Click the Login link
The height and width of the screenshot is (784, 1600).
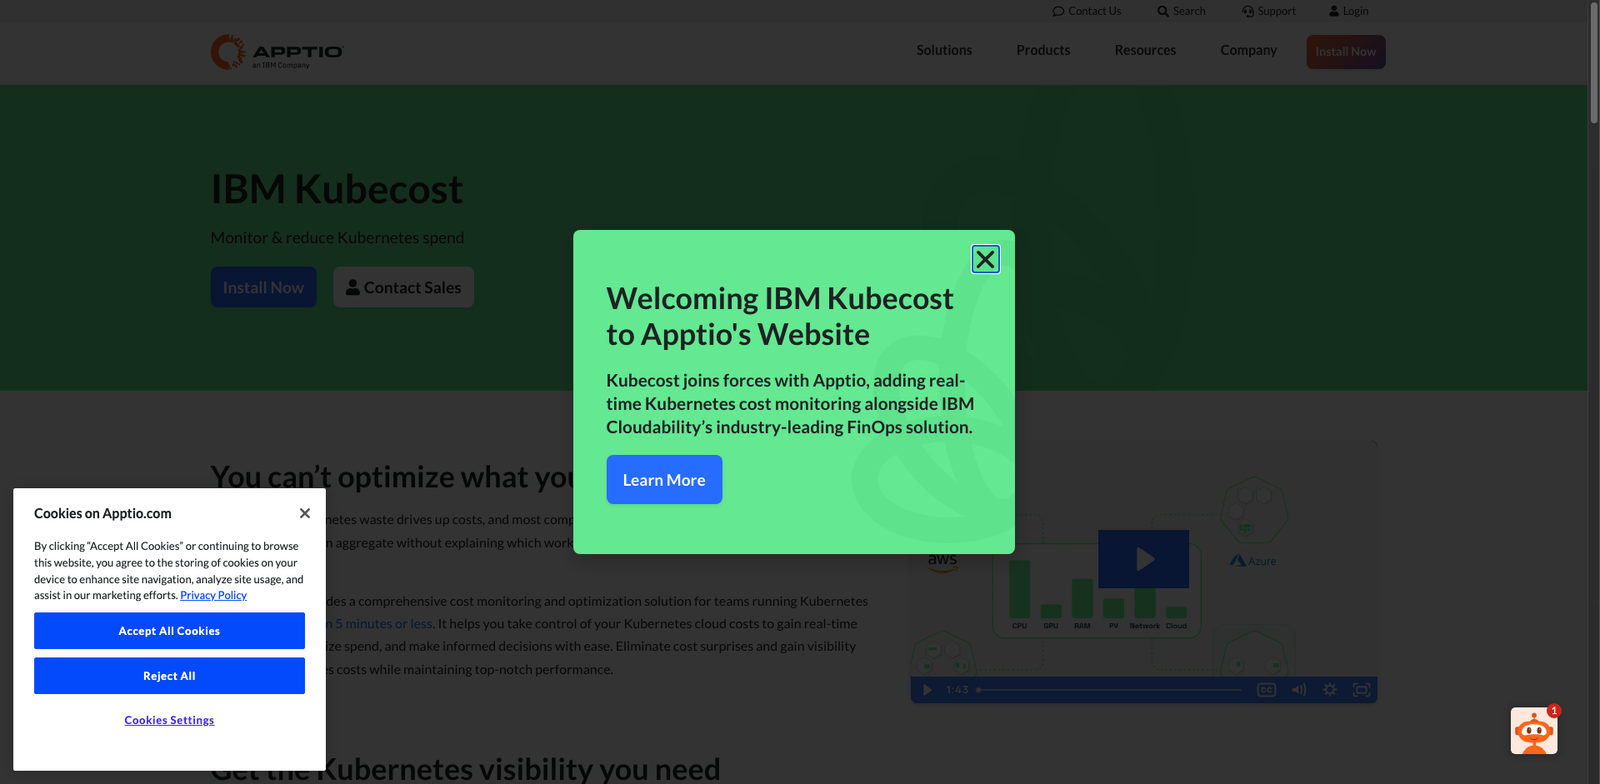pos(1349,11)
